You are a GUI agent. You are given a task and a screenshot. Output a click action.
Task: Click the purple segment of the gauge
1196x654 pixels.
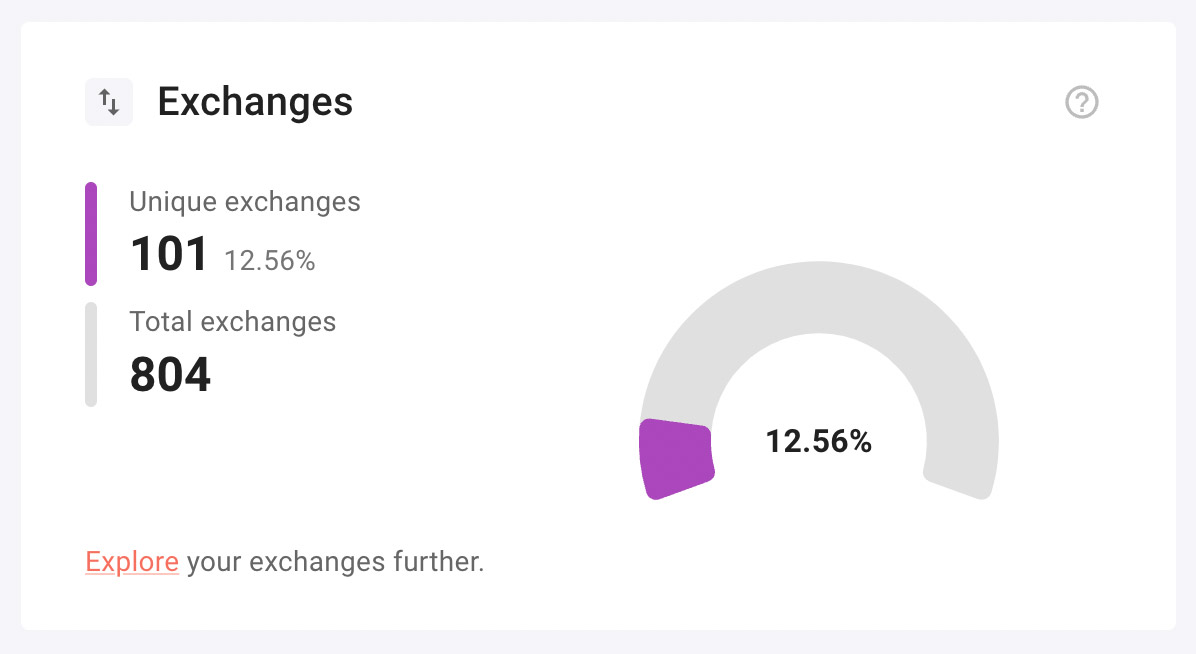(676, 459)
